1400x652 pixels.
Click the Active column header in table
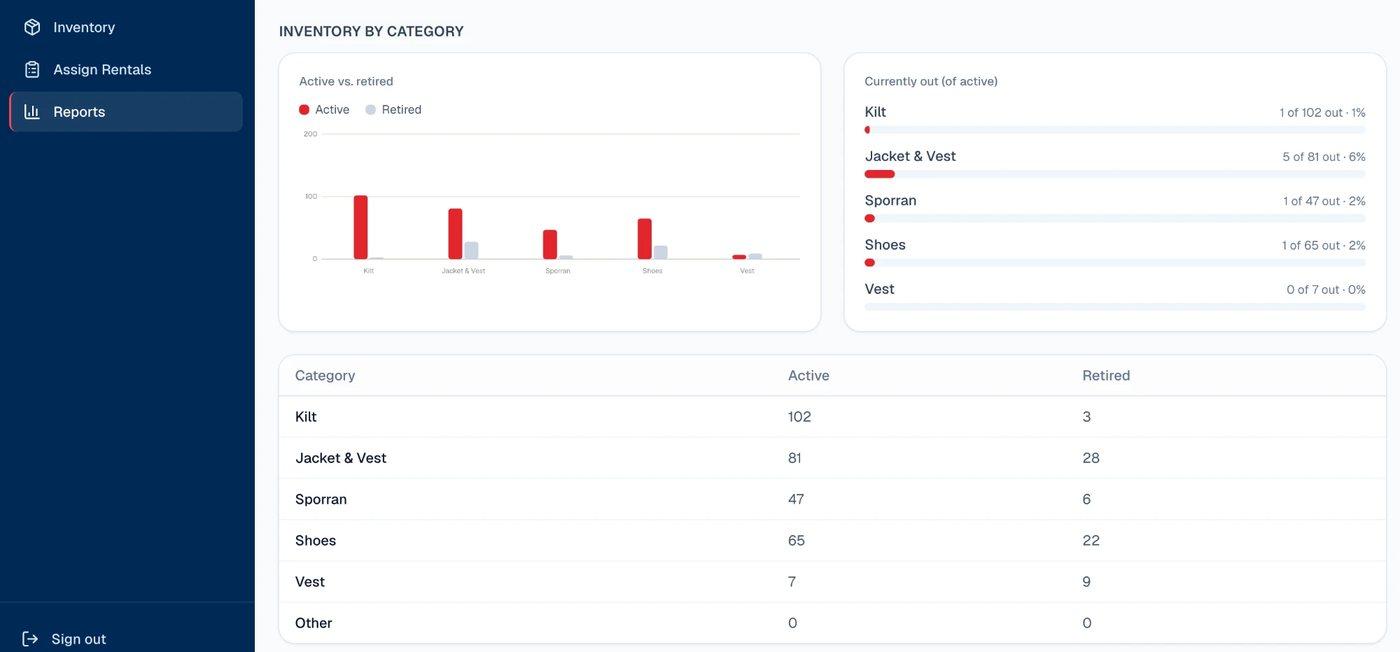click(809, 376)
